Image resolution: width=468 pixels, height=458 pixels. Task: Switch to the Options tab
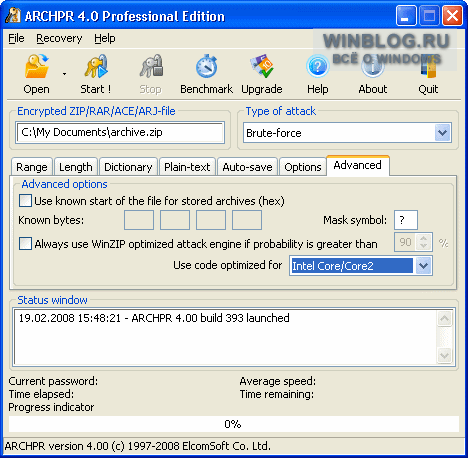point(303,167)
